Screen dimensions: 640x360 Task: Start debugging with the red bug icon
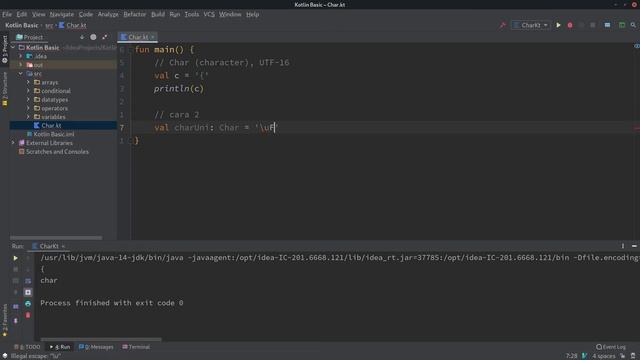click(x=570, y=25)
